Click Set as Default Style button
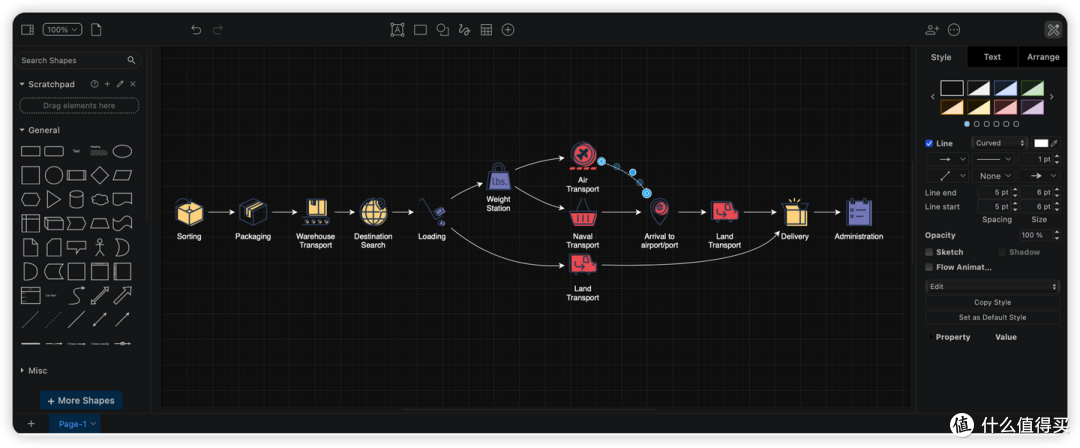The height and width of the screenshot is (448, 1080). pos(993,318)
